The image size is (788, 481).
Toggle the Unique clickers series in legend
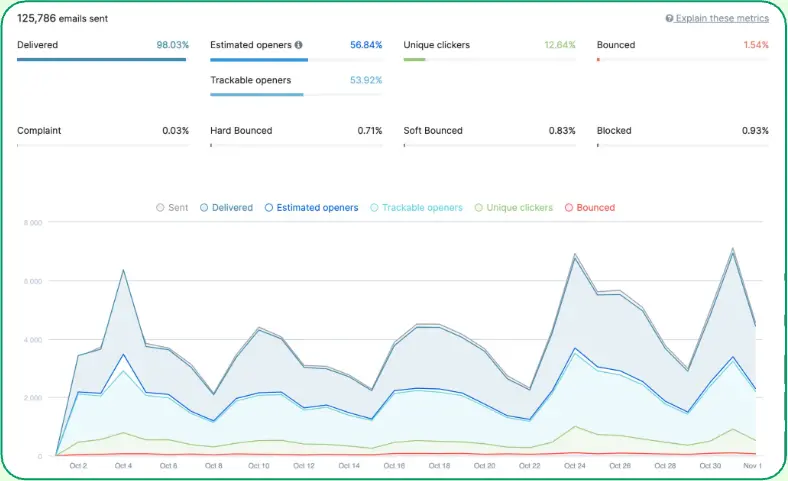tap(514, 208)
